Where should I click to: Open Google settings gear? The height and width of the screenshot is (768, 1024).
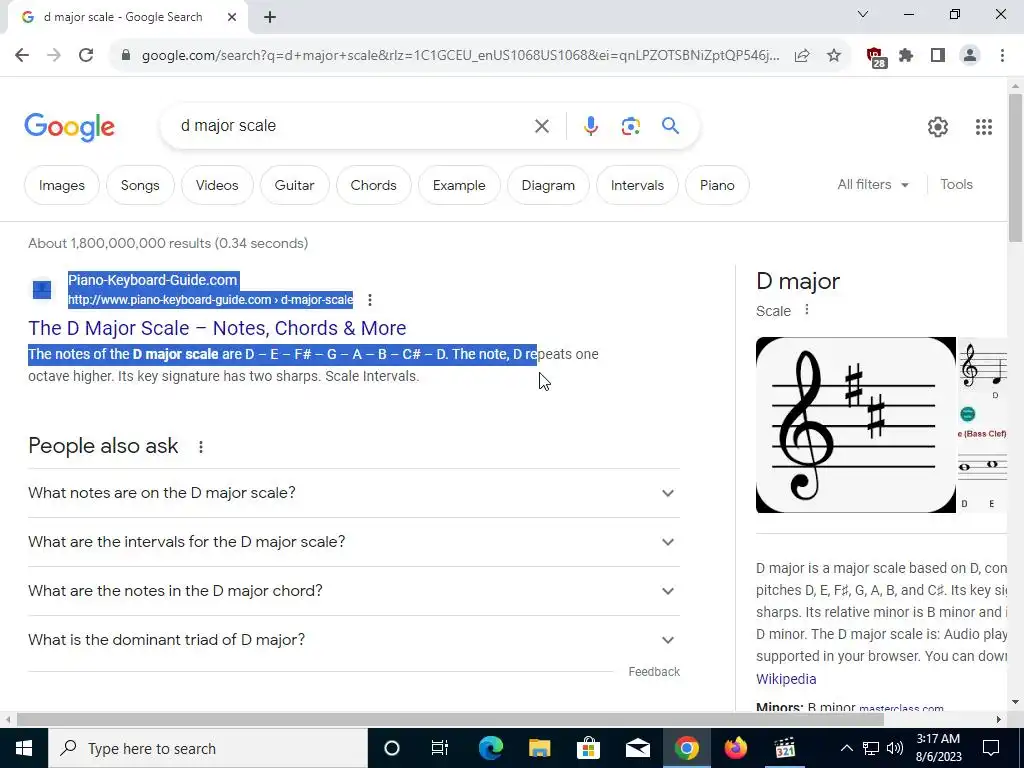point(938,127)
